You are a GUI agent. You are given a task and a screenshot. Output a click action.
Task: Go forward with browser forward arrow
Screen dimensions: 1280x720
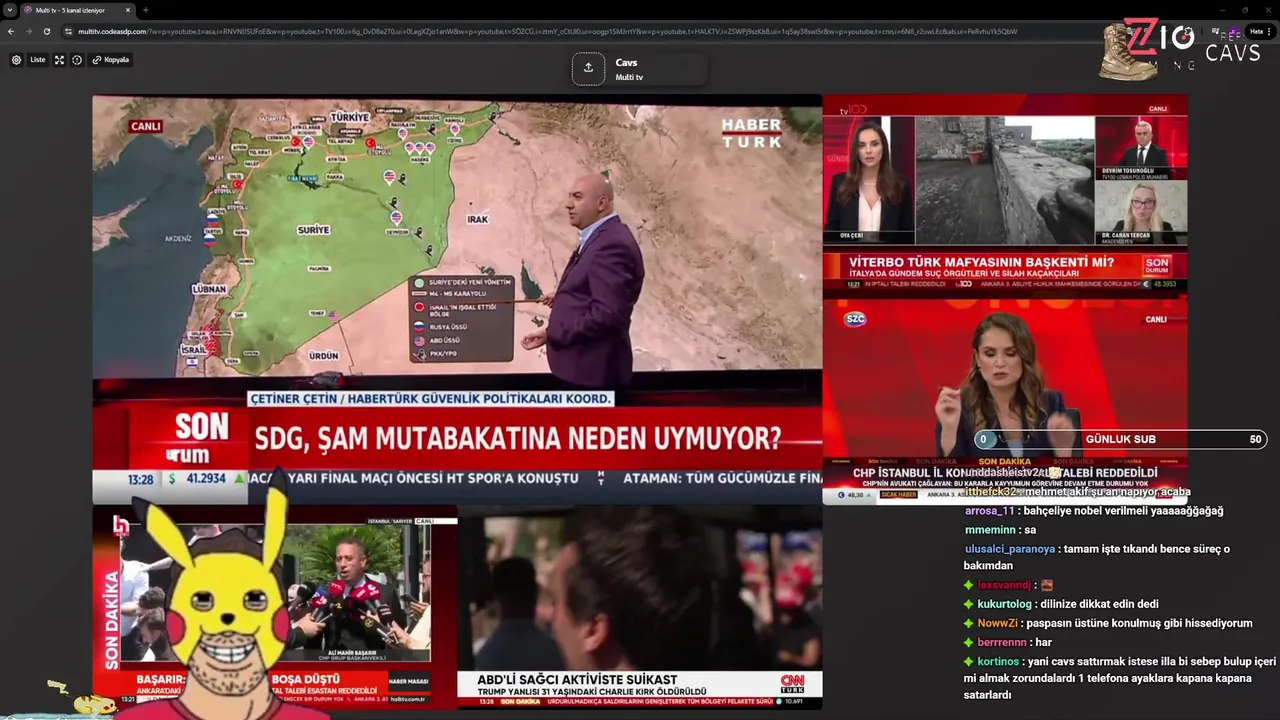click(x=29, y=31)
